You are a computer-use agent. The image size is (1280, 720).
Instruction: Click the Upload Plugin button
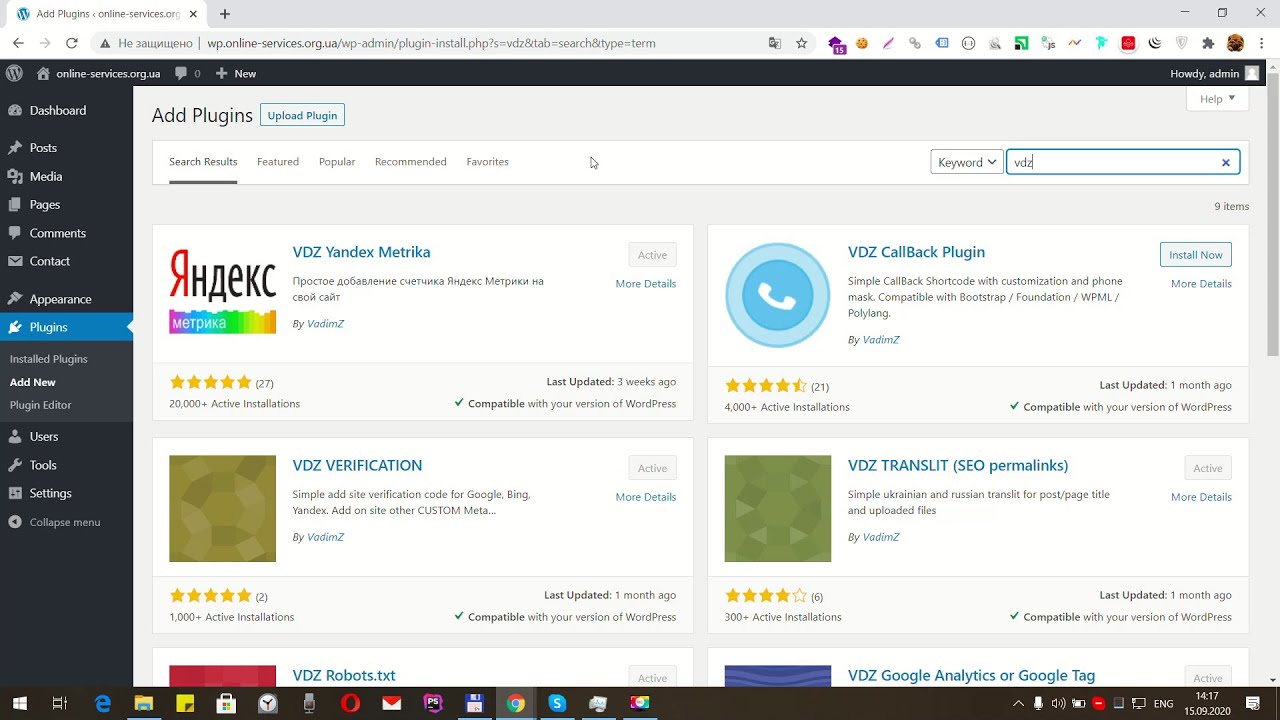pos(302,115)
